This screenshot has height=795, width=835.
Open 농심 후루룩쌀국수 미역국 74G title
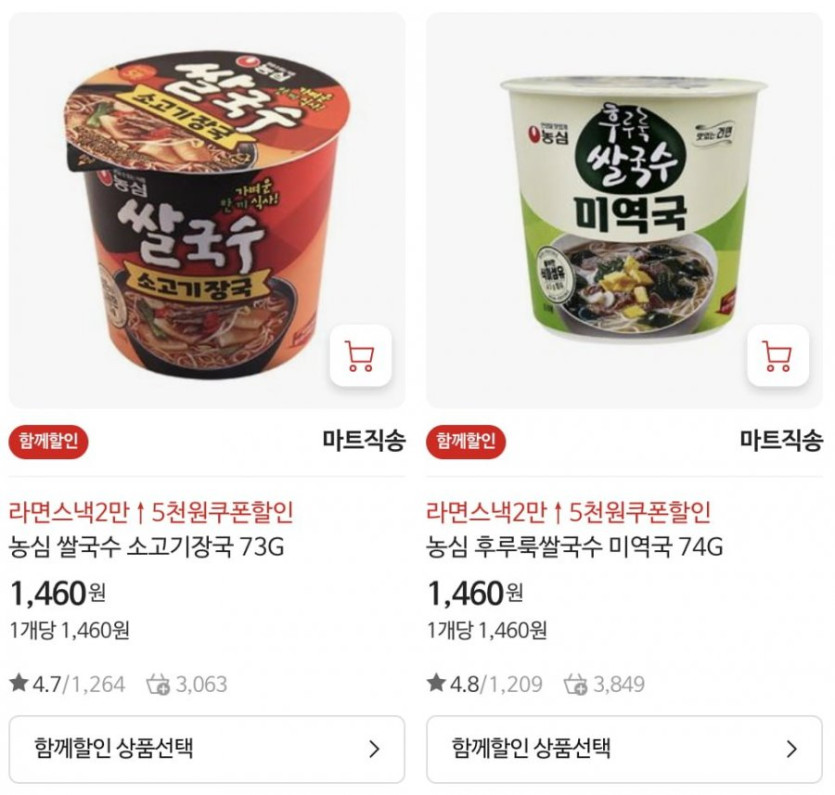(x=575, y=547)
